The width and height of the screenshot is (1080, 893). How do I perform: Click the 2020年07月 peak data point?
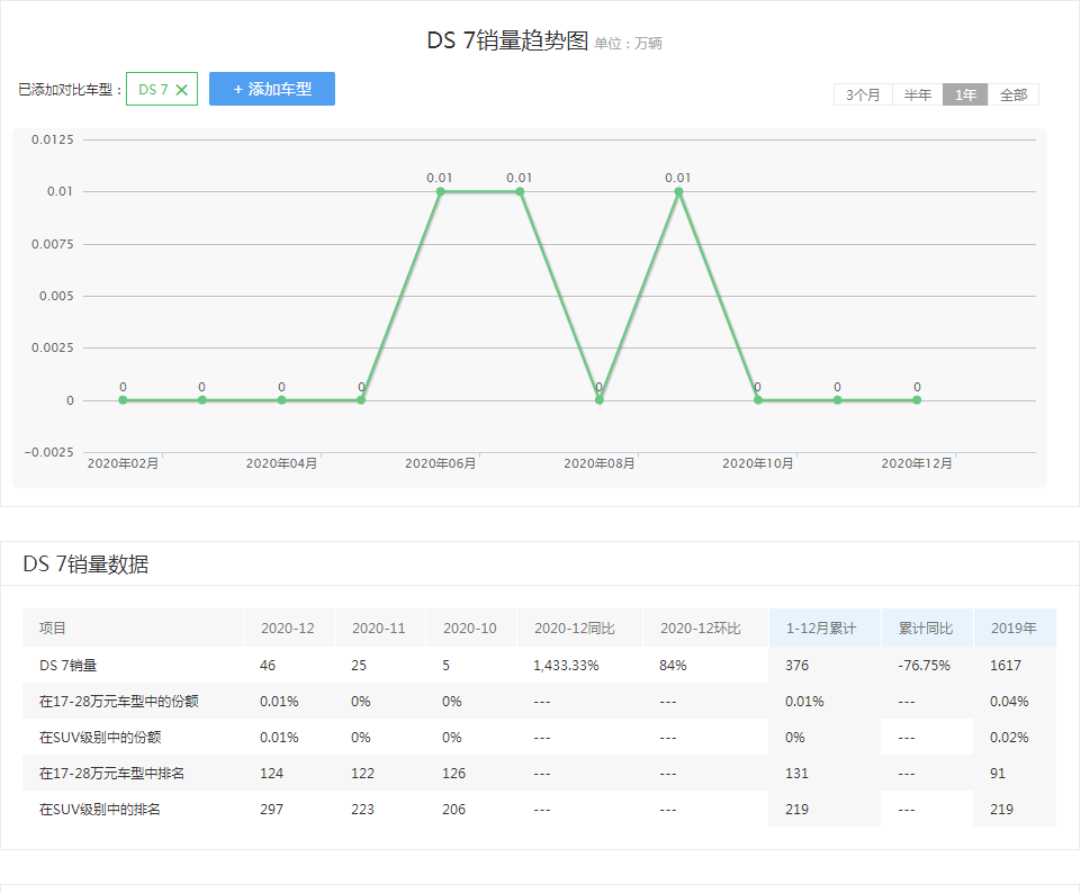pos(520,191)
